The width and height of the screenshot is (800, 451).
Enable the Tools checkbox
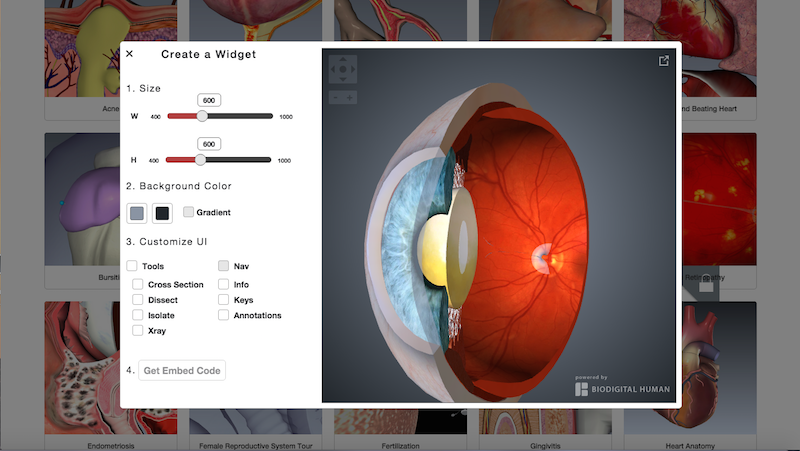(132, 266)
